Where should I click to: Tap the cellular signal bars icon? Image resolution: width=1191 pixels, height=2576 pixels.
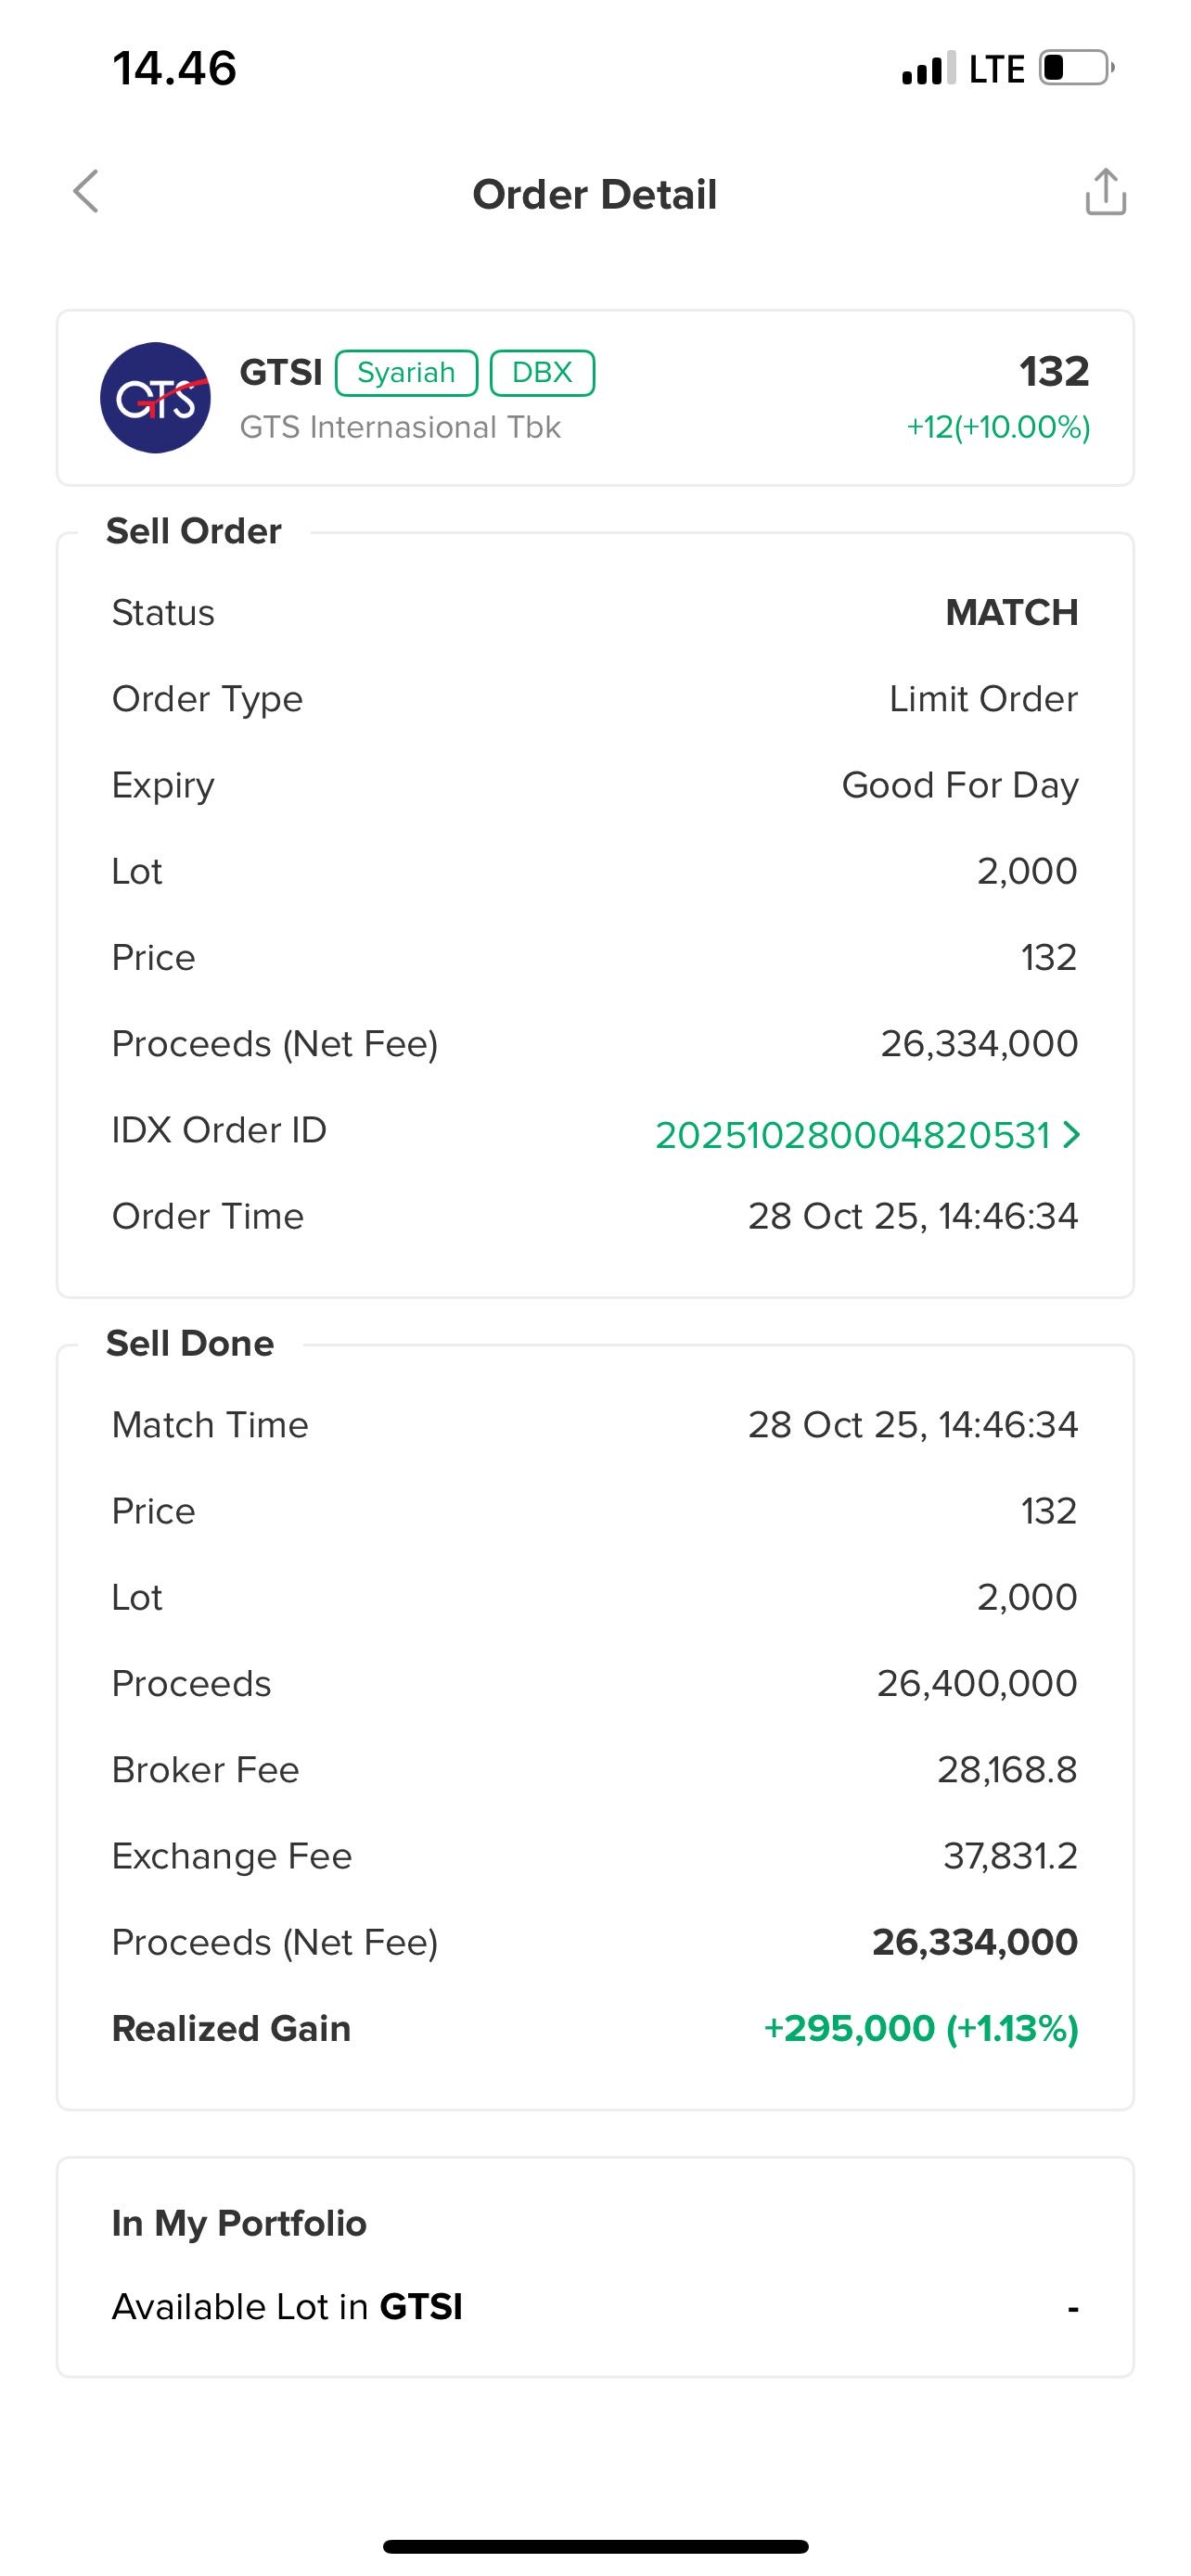coord(927,70)
